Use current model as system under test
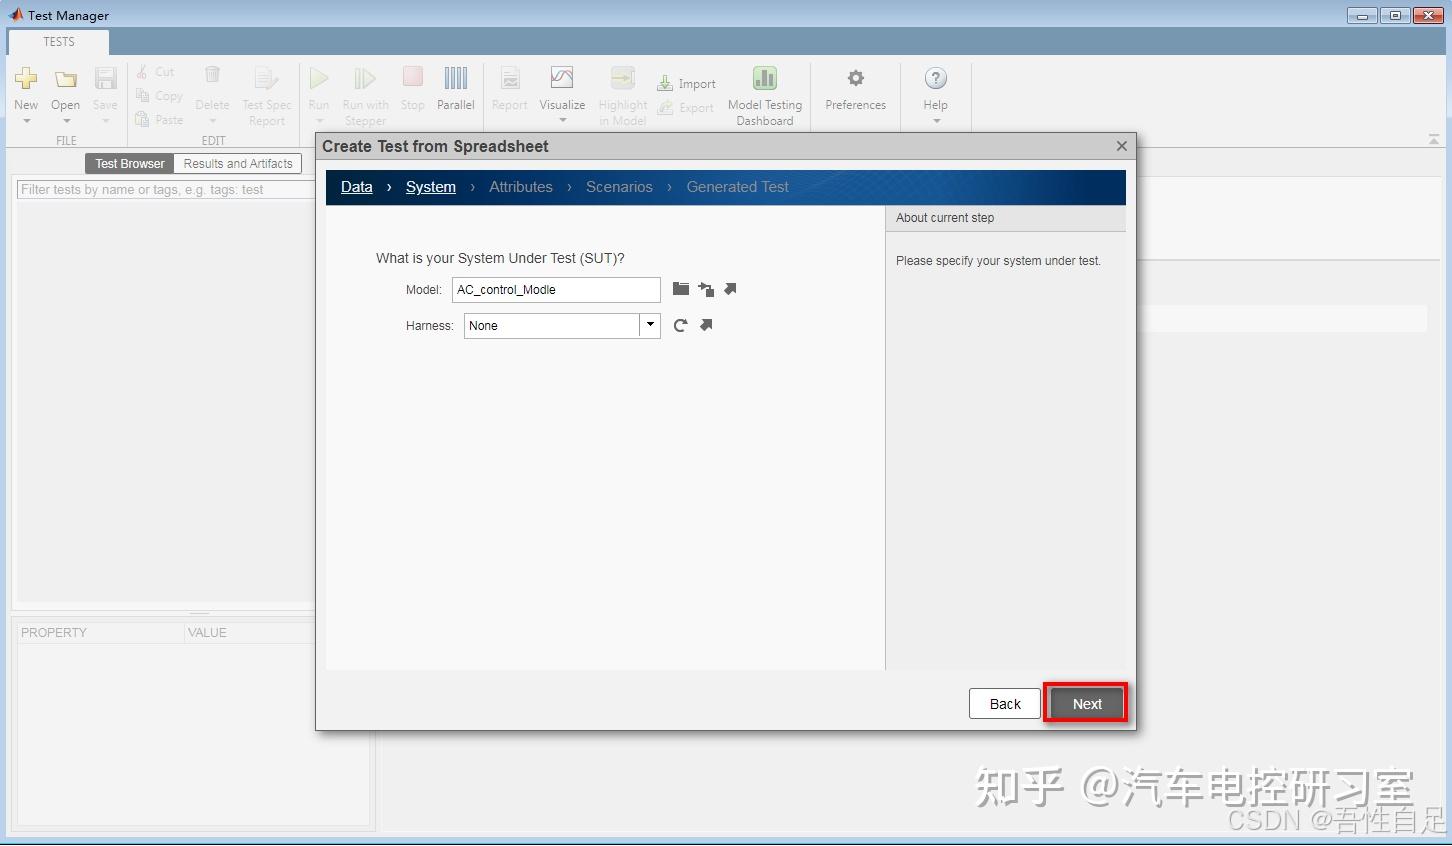This screenshot has width=1452, height=846. tap(706, 289)
